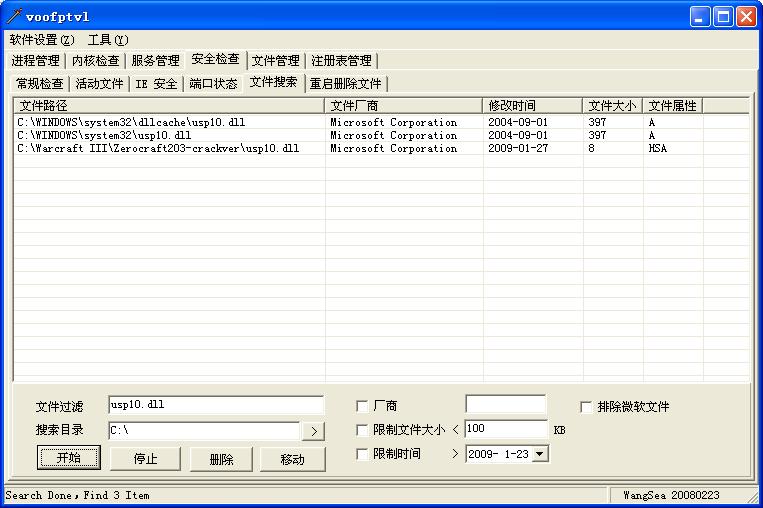The height and width of the screenshot is (508, 763).
Task: Switch to the 服务管理 tab
Action: tap(155, 61)
